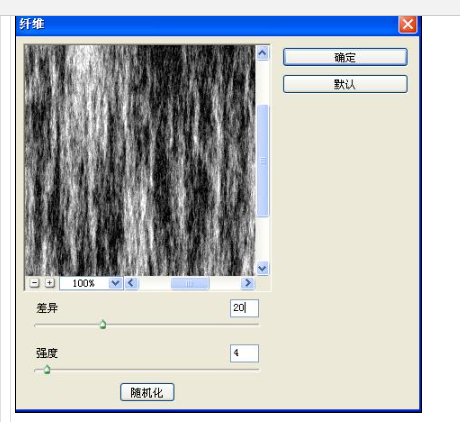Click the 强度 slider handle
This screenshot has height=422, width=460.
pos(47,369)
